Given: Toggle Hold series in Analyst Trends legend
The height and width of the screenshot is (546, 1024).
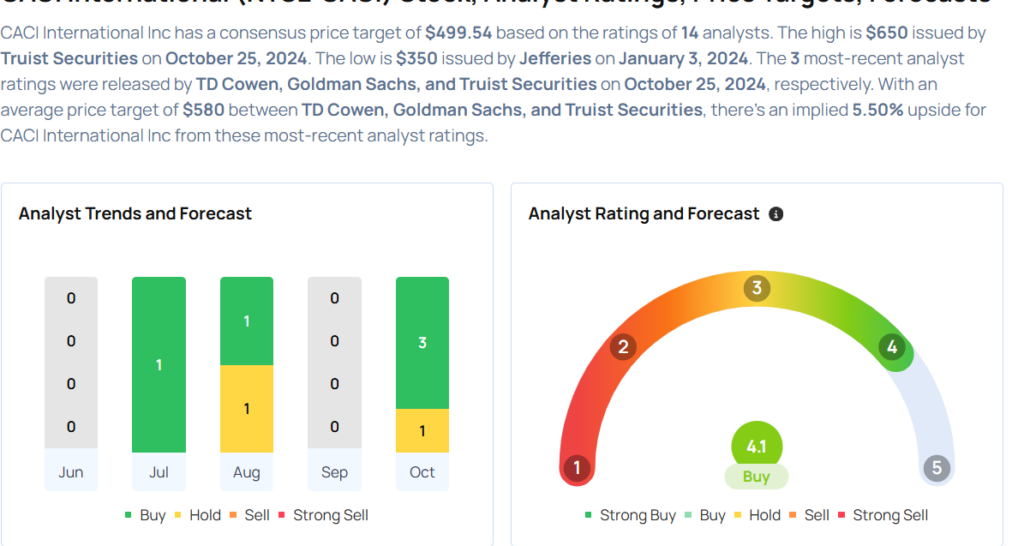Looking at the screenshot, I should point(196,515).
